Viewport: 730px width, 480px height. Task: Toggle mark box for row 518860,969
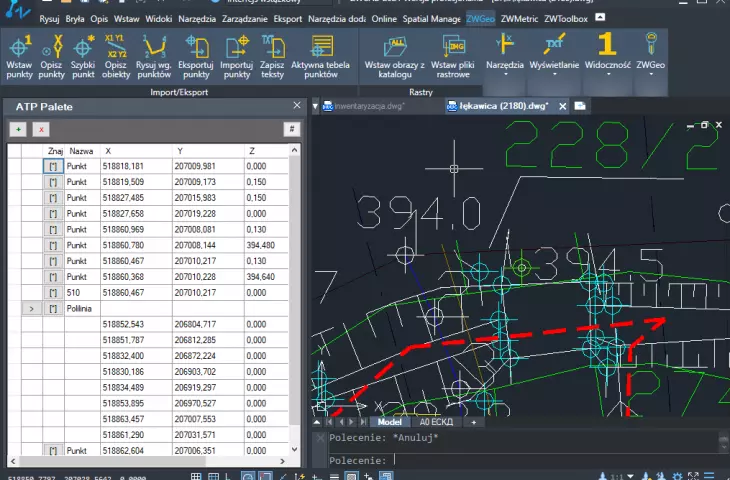click(53, 230)
